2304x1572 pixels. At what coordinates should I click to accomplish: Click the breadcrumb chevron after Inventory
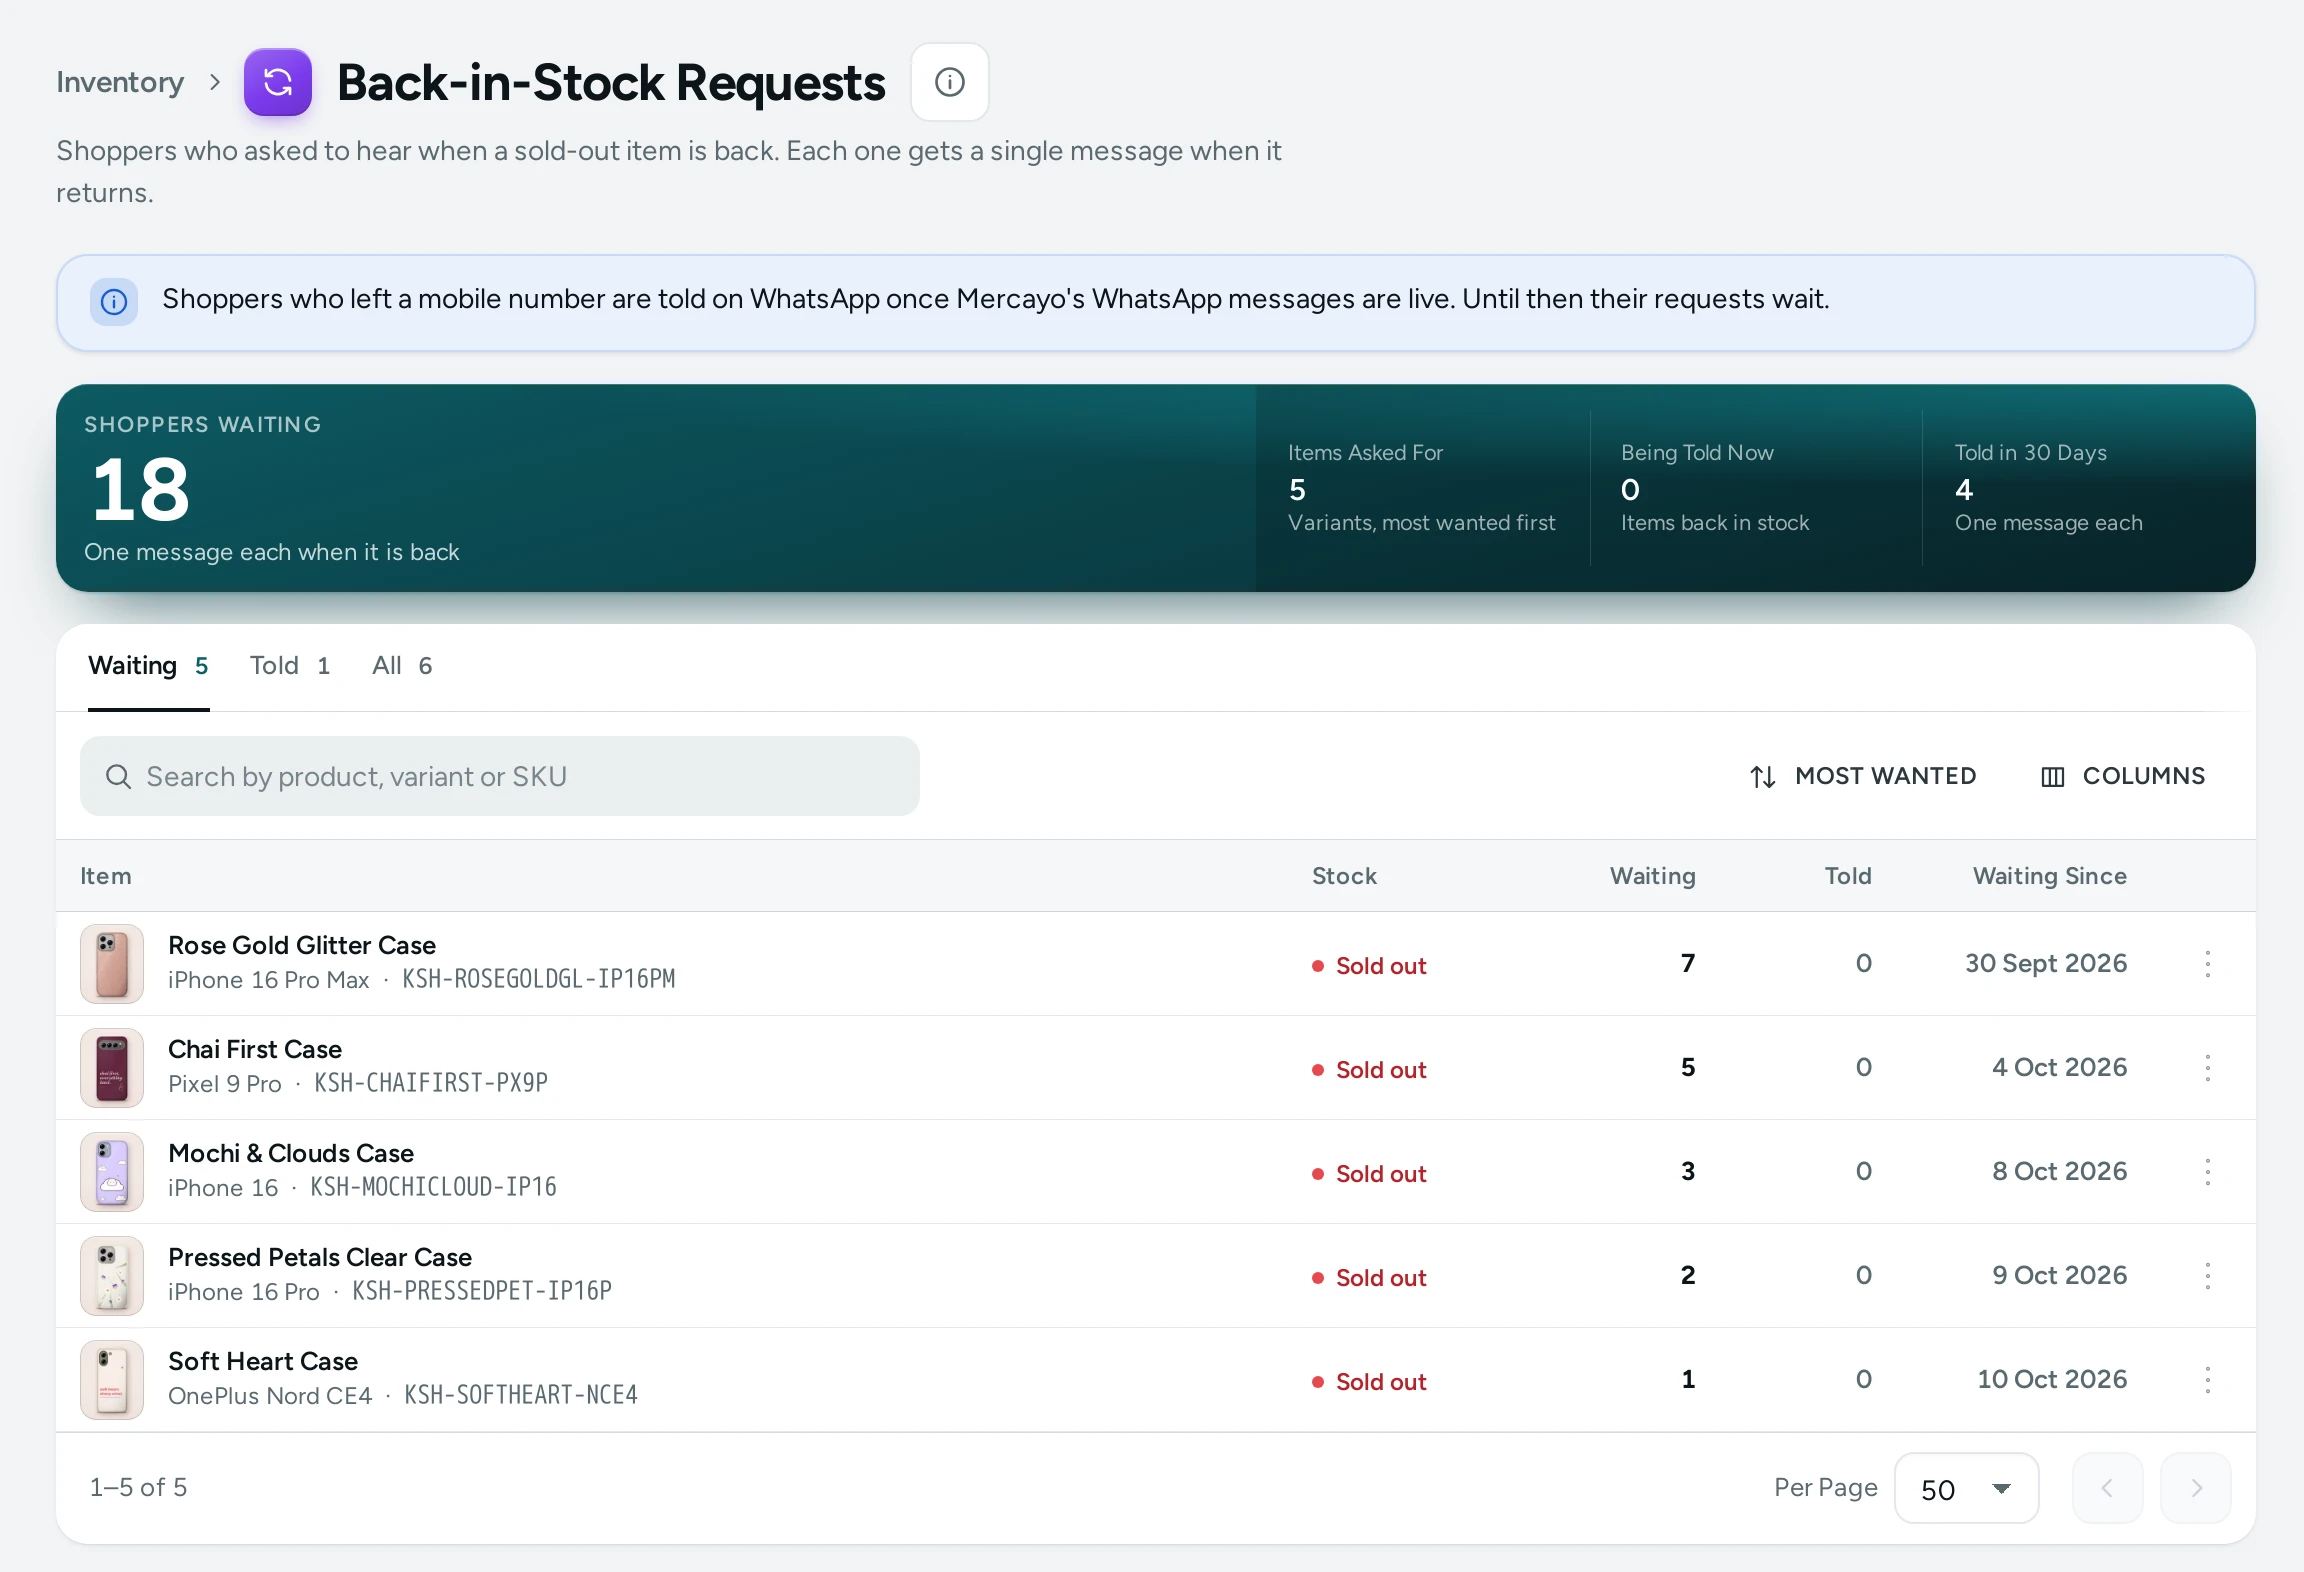pyautogui.click(x=214, y=82)
